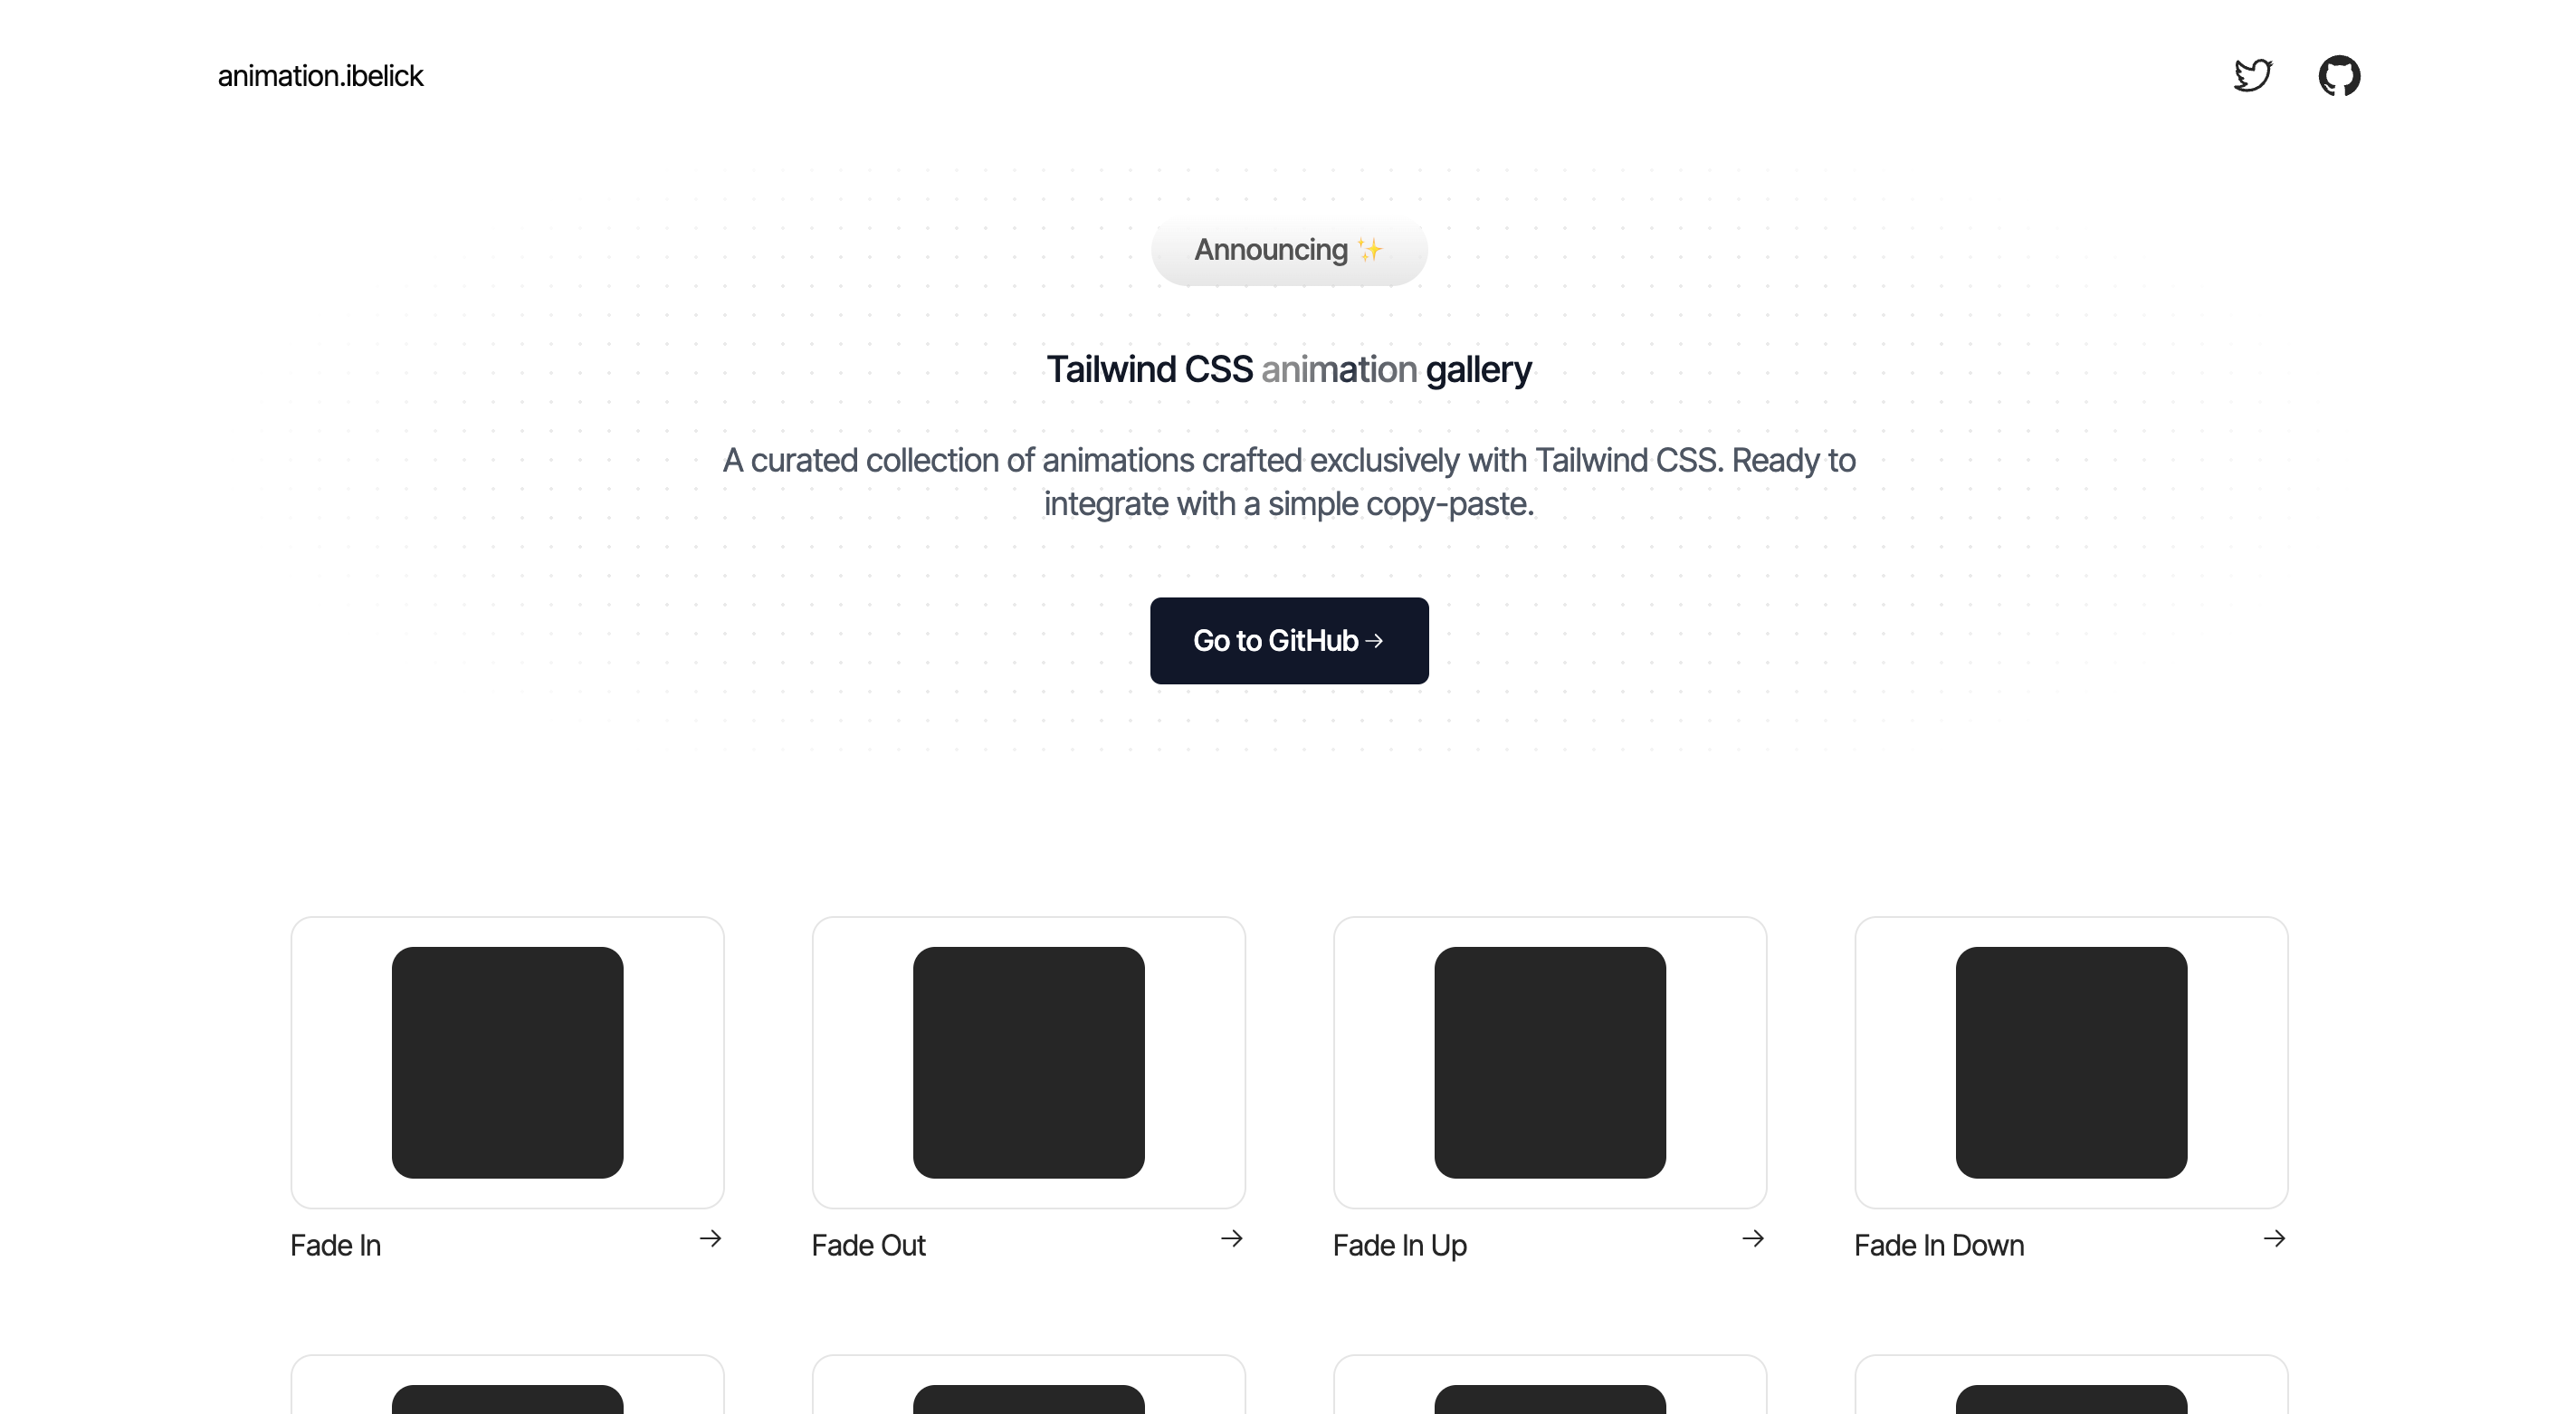Open the animation.ibelick home link
The image size is (2576, 1414).
[320, 75]
